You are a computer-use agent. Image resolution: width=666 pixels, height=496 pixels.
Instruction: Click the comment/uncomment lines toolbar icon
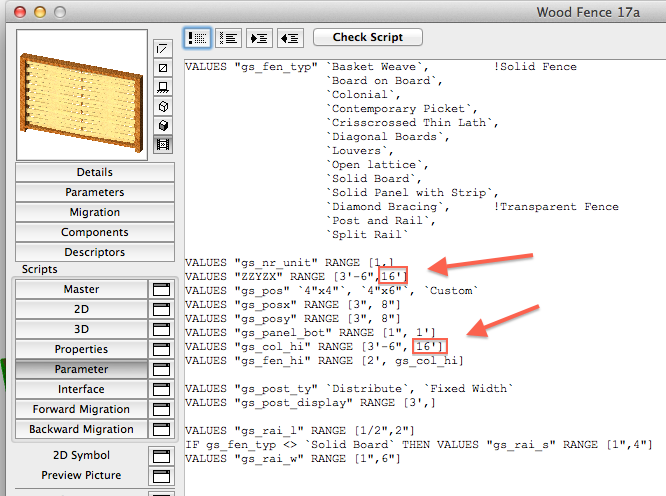coord(198,38)
